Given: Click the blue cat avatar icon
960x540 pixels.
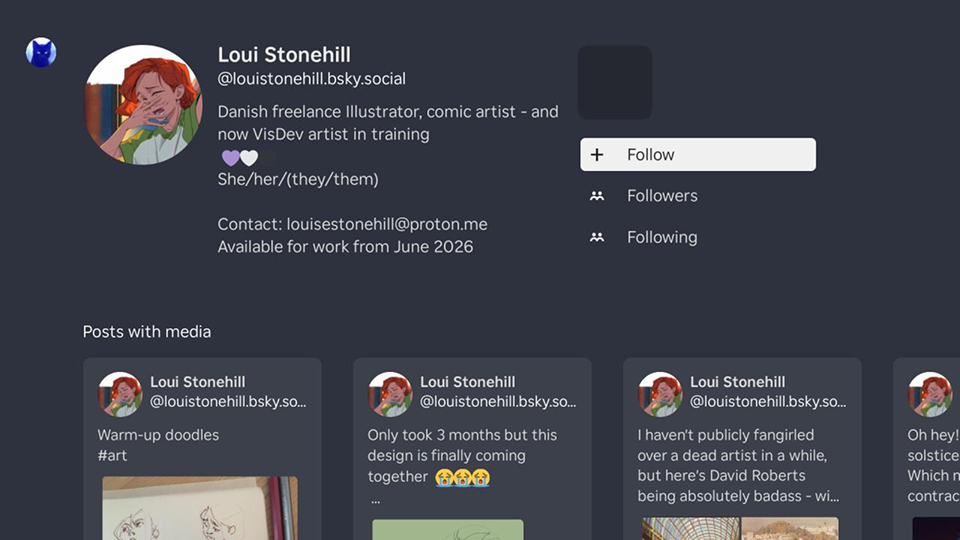Looking at the screenshot, I should [41, 52].
